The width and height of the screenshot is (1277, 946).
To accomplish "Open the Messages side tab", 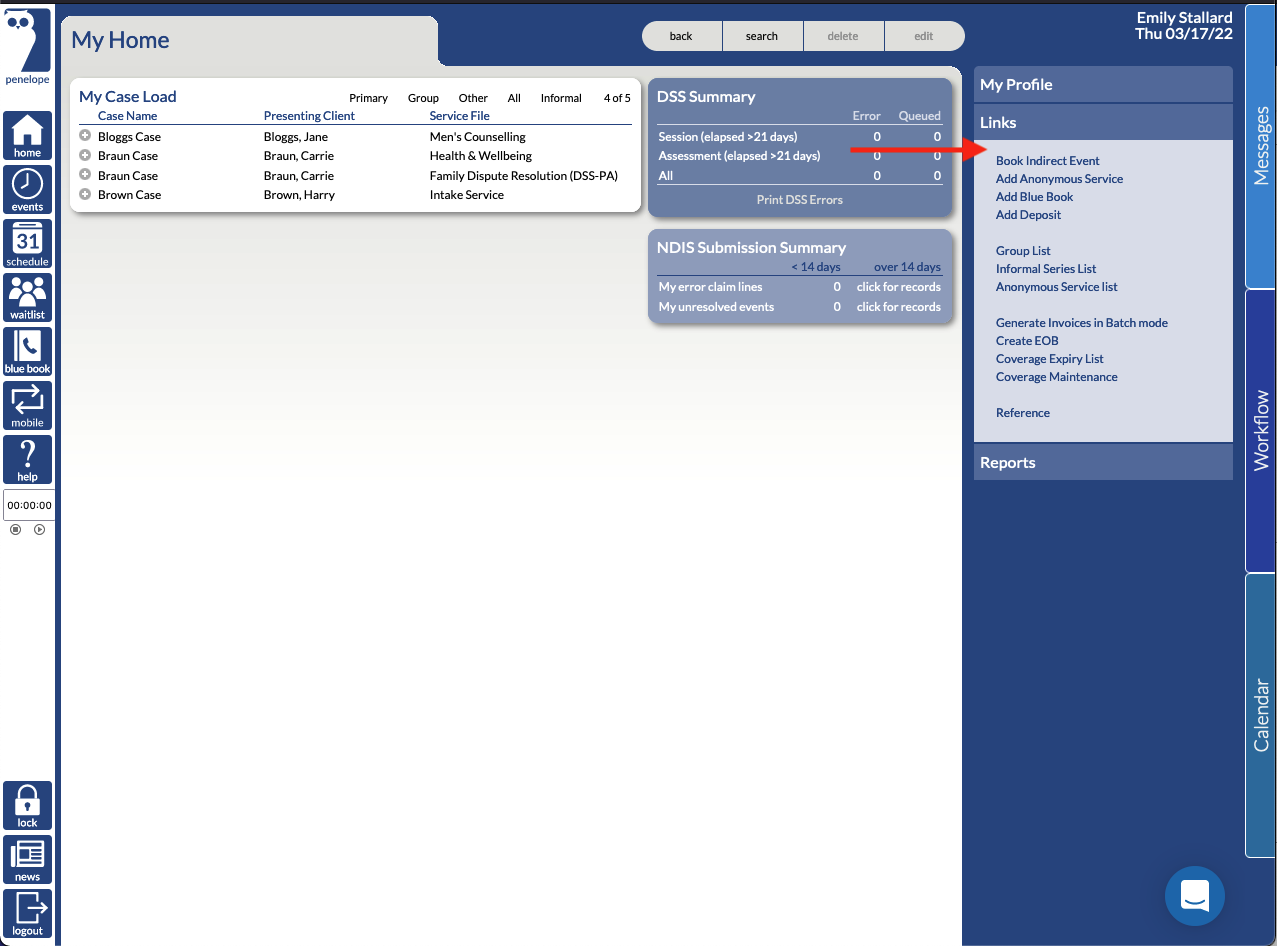I will pyautogui.click(x=1261, y=146).
